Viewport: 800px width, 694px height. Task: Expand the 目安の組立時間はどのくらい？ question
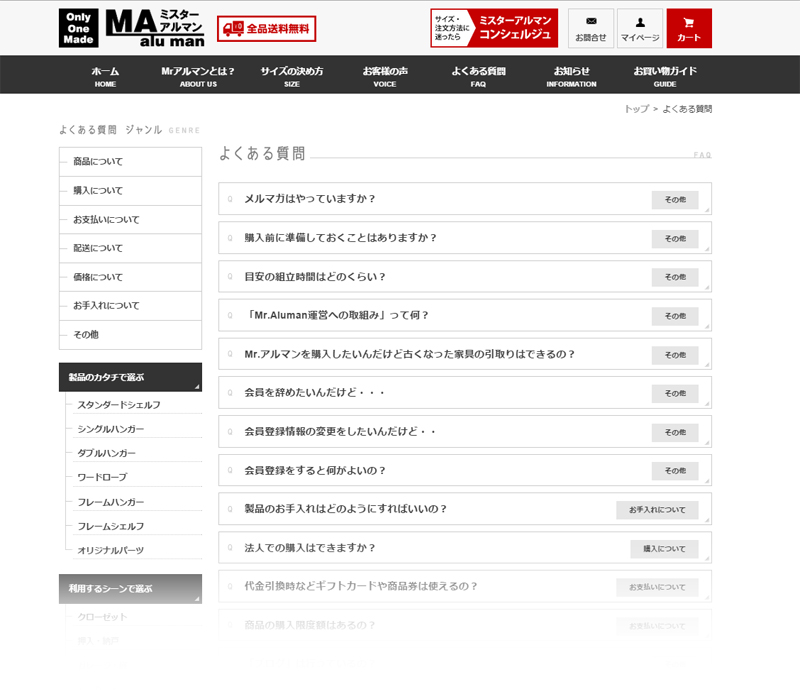pyautogui.click(x=315, y=277)
